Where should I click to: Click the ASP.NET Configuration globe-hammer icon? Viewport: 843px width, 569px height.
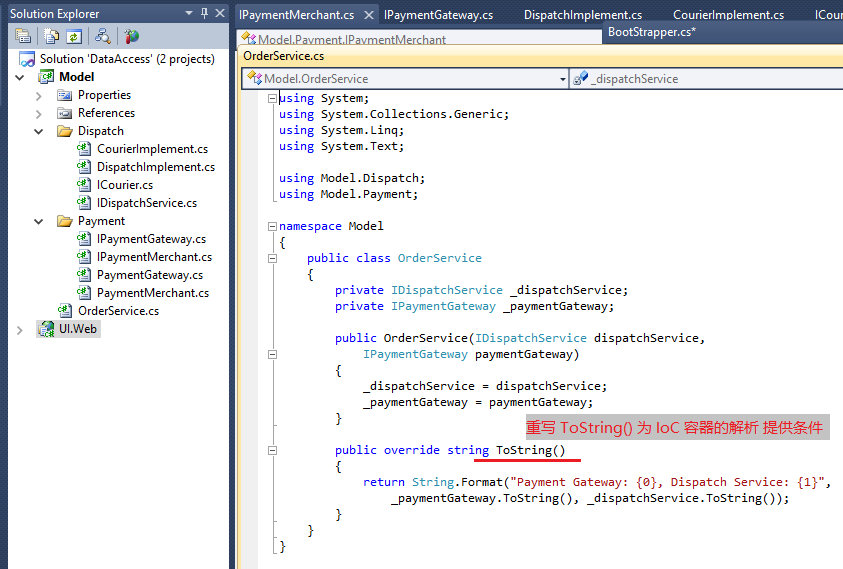pos(131,36)
